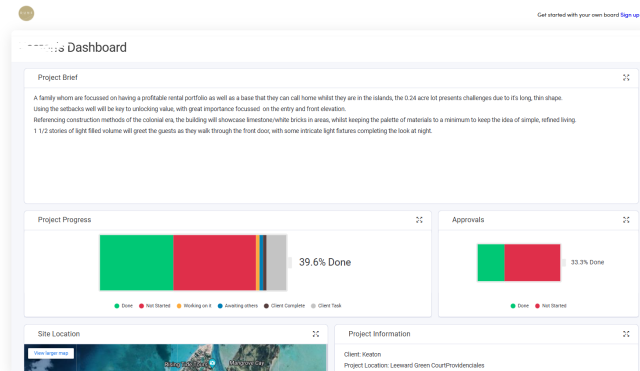Expand the Approvals widget fullscreen
The height and width of the screenshot is (371, 640).
[626, 220]
